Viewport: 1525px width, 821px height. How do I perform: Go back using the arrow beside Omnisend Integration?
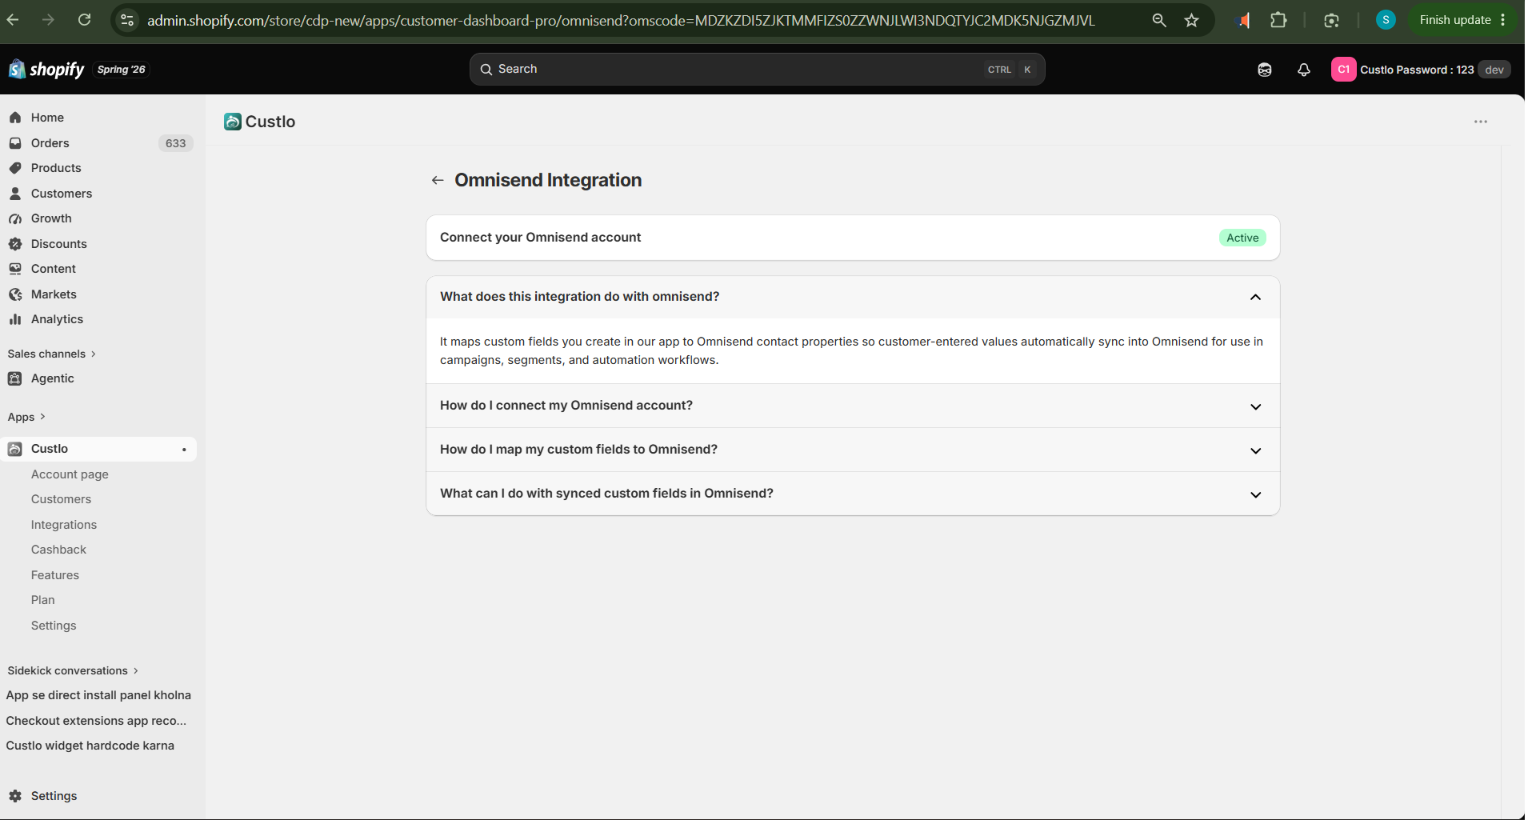coord(437,181)
